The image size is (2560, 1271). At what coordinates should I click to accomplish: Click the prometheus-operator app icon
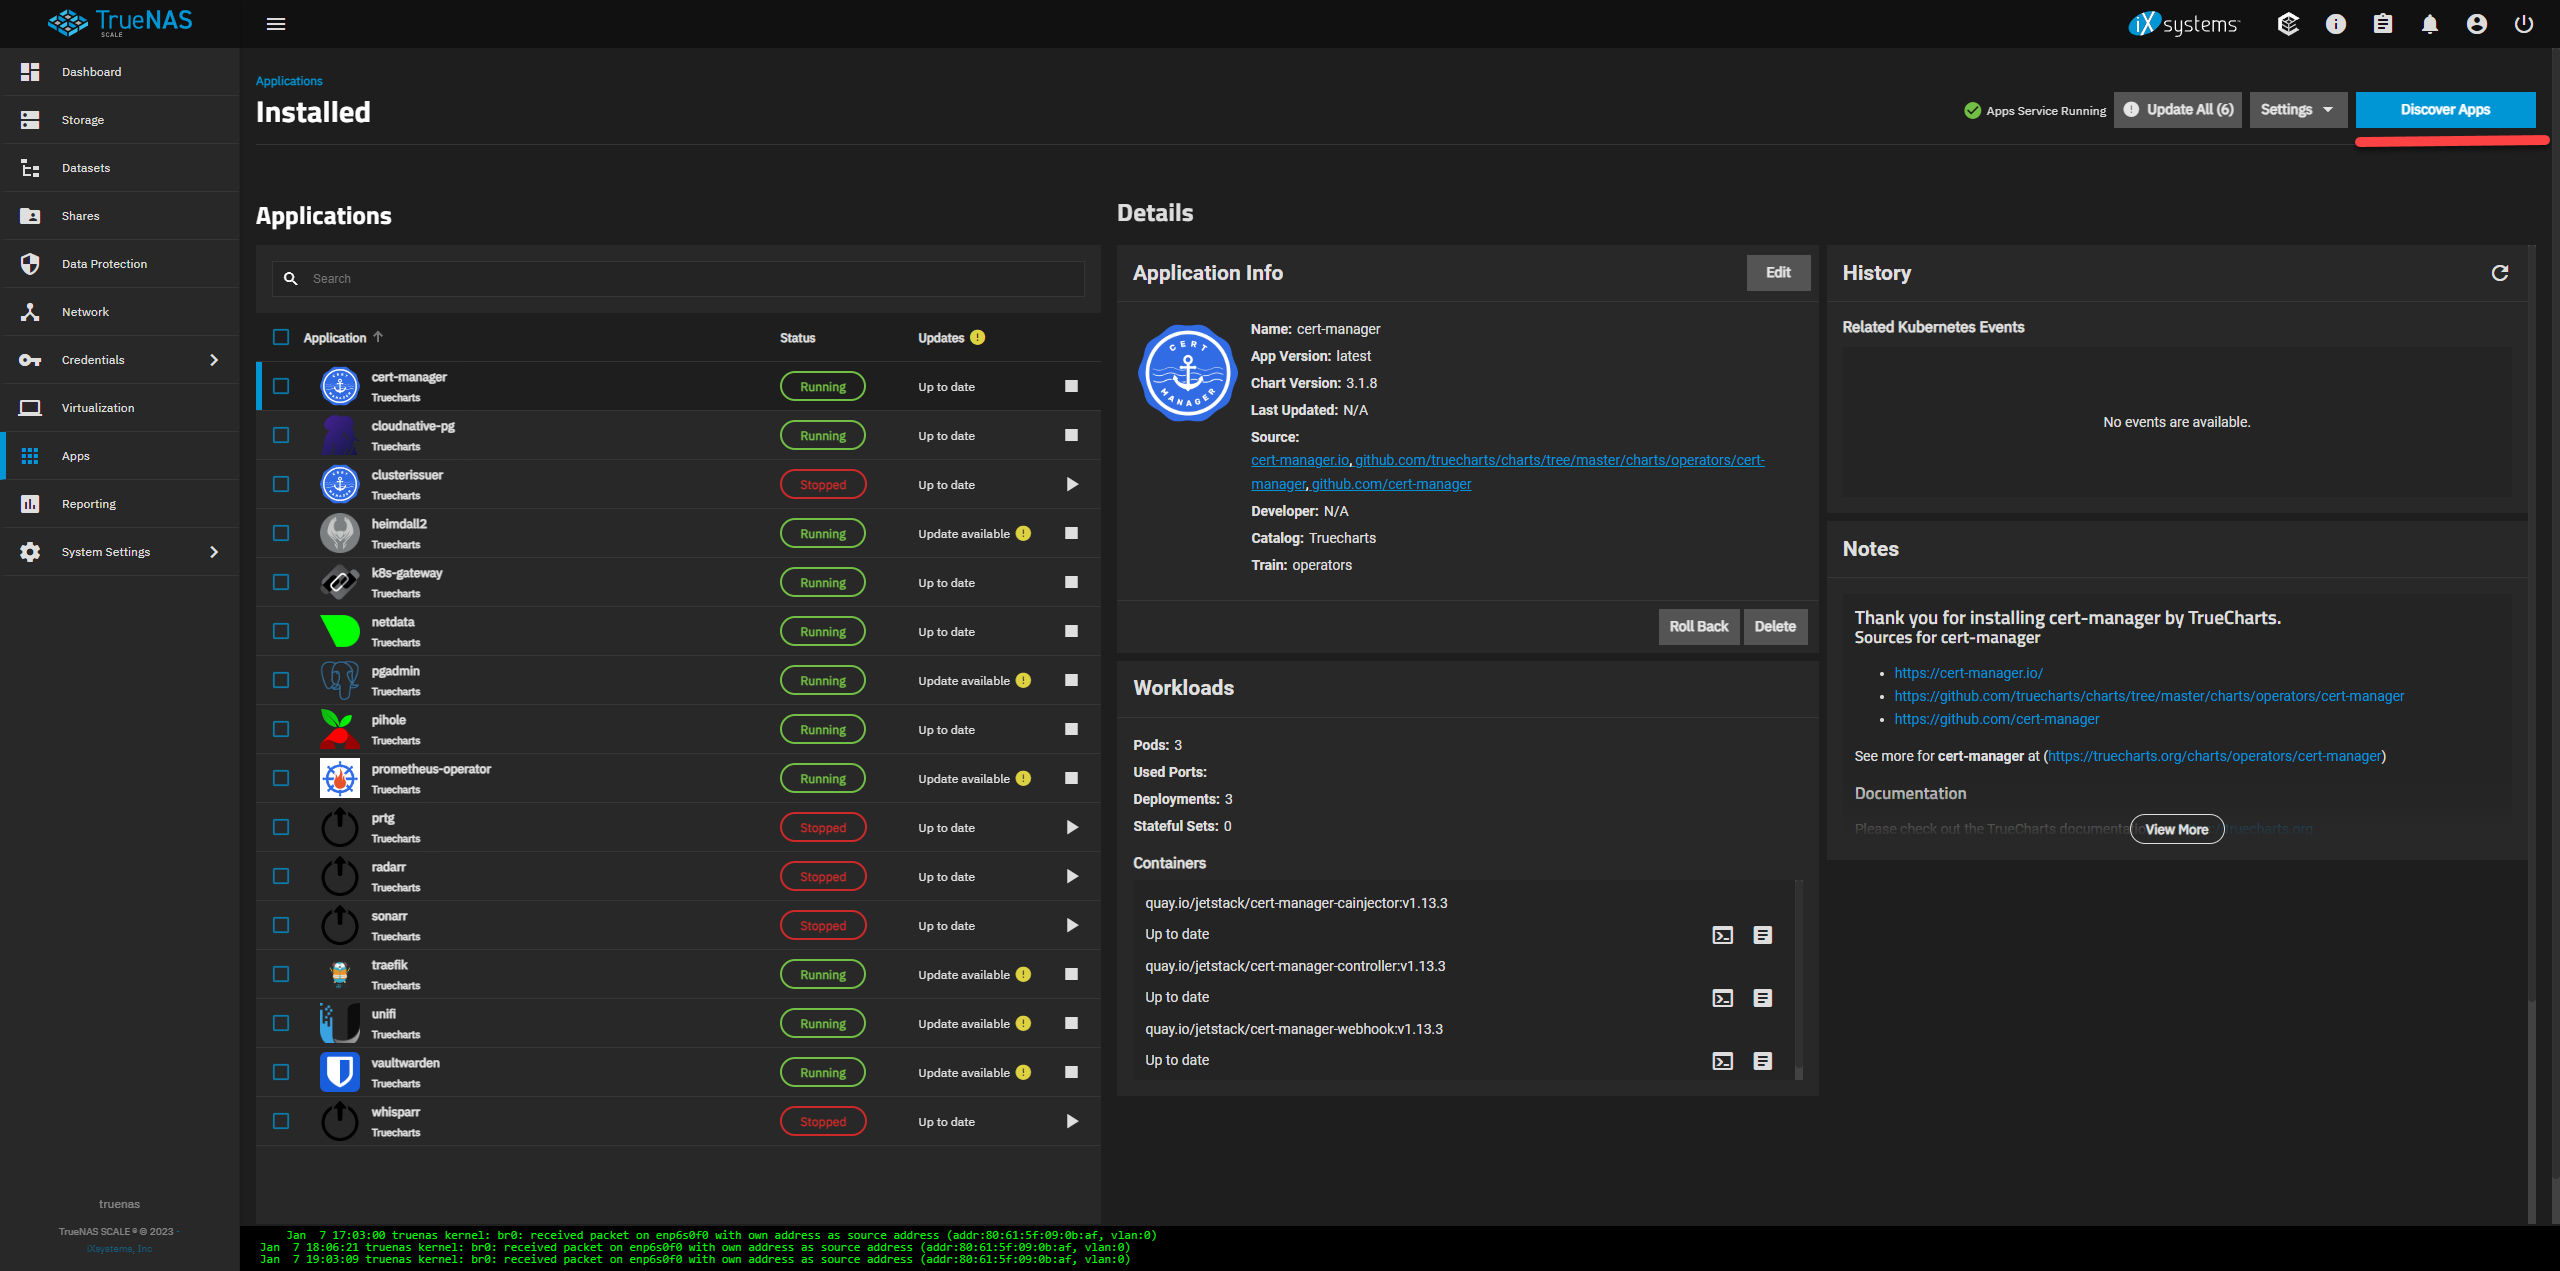340,778
